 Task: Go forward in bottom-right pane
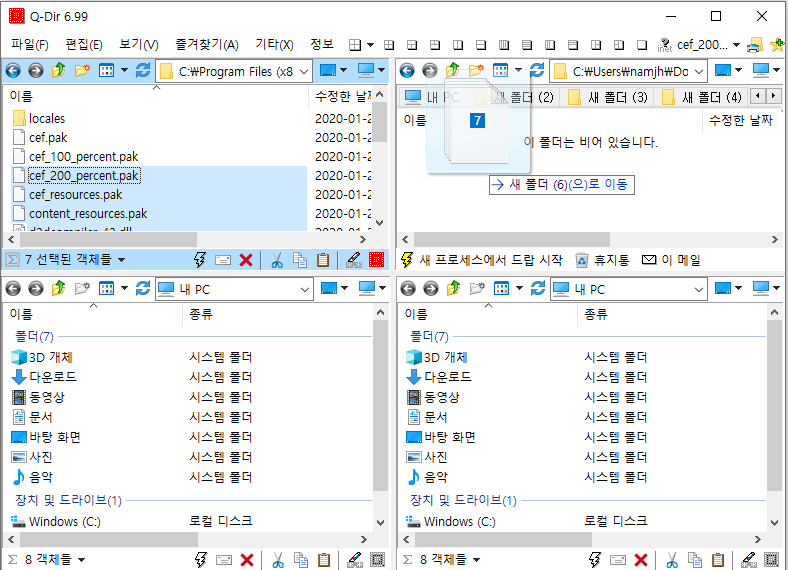coord(430,289)
